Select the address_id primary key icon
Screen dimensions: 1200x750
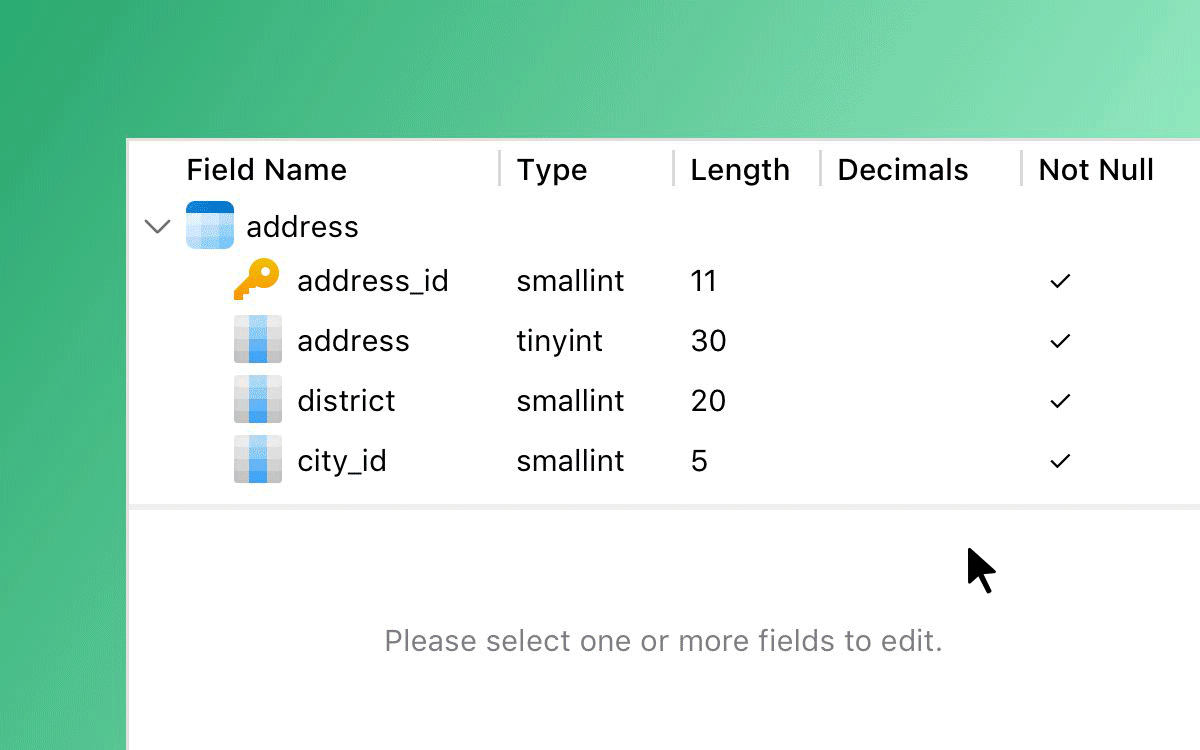pos(257,280)
